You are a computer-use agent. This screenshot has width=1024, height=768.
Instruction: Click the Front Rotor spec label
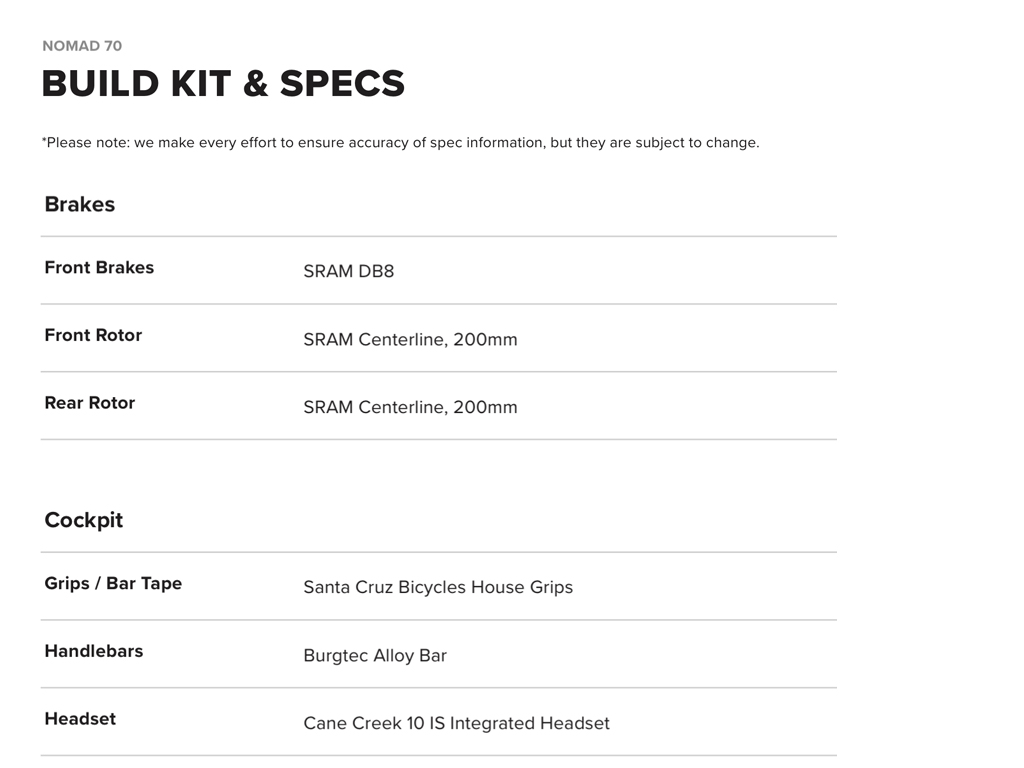(x=93, y=335)
